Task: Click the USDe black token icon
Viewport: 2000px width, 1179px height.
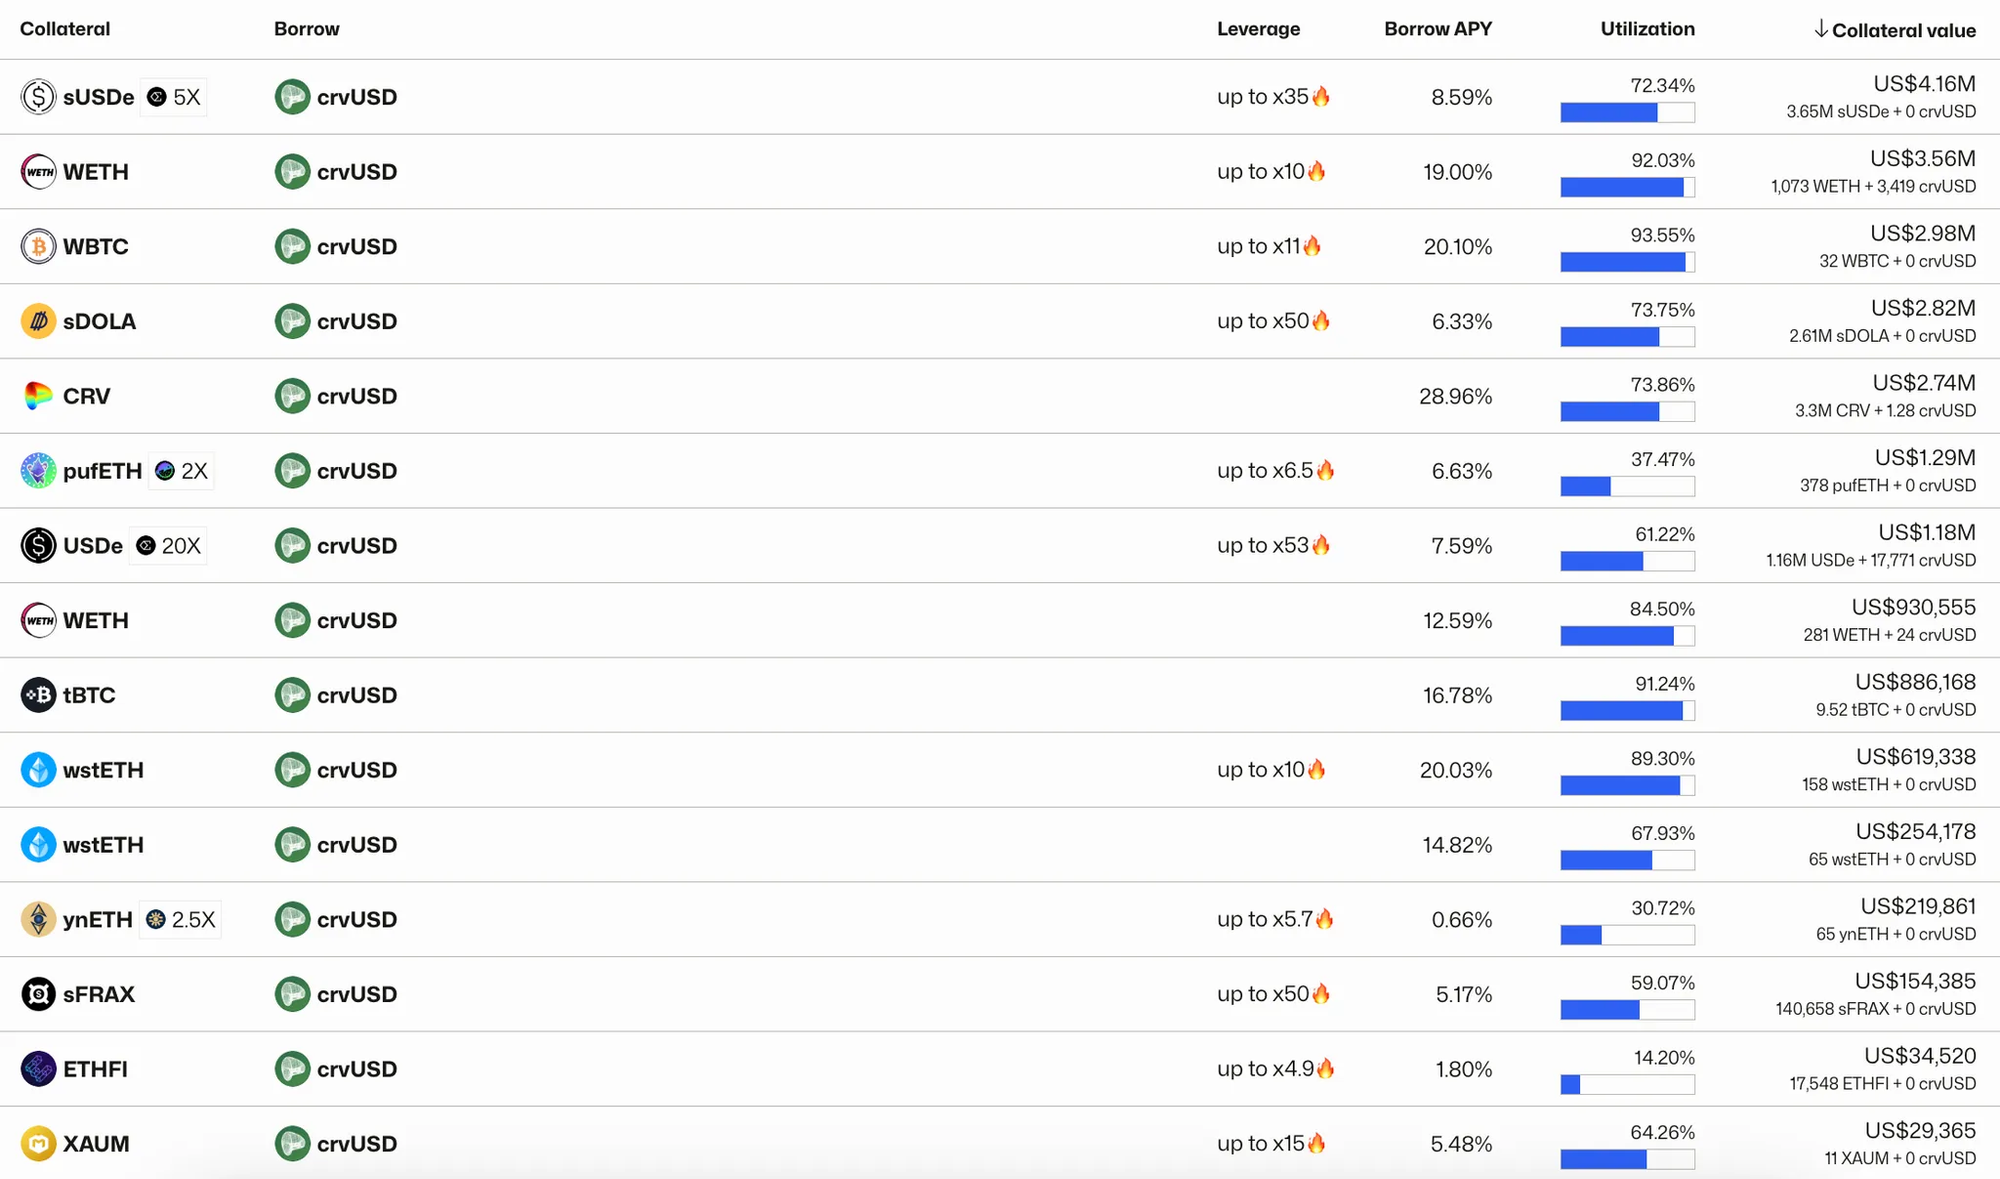Action: 38,545
